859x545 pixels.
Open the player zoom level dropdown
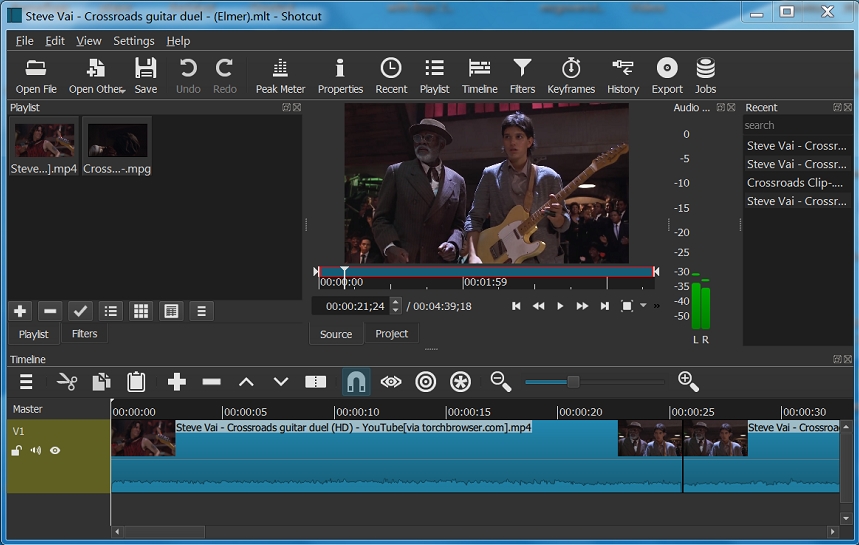(x=643, y=306)
